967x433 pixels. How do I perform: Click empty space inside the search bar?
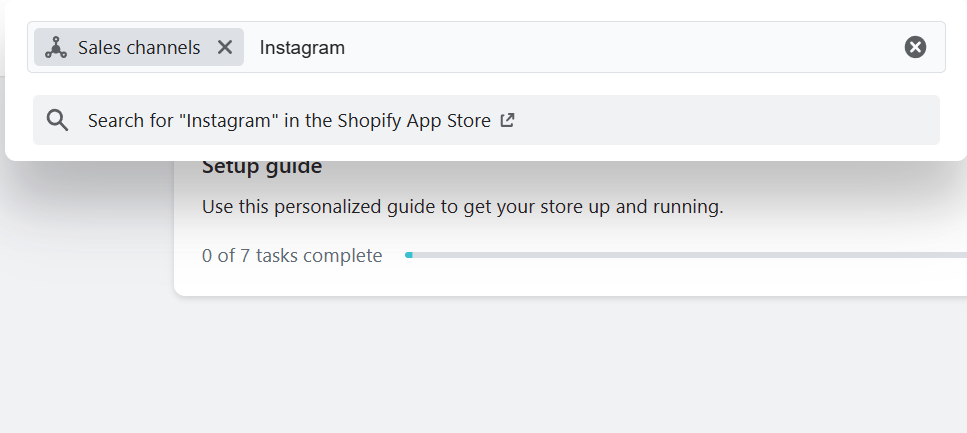coord(617,47)
